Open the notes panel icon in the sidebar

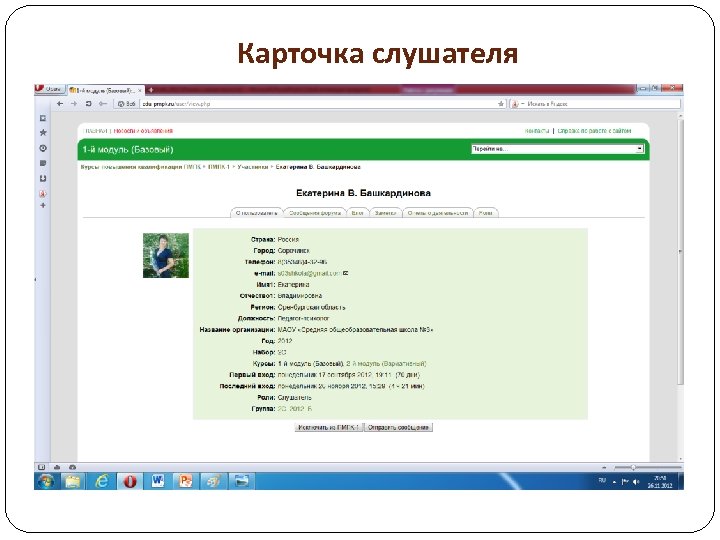coord(43,163)
